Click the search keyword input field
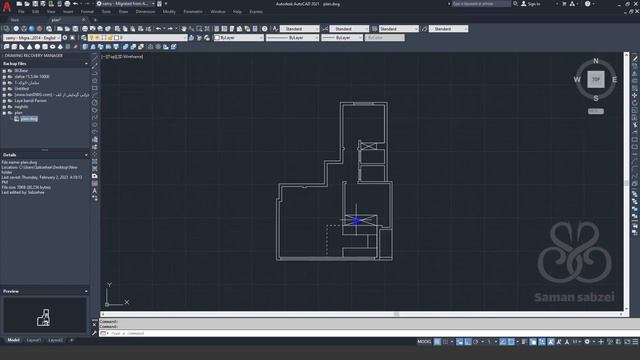Viewport: 640px width, 360px height. pos(481,4)
